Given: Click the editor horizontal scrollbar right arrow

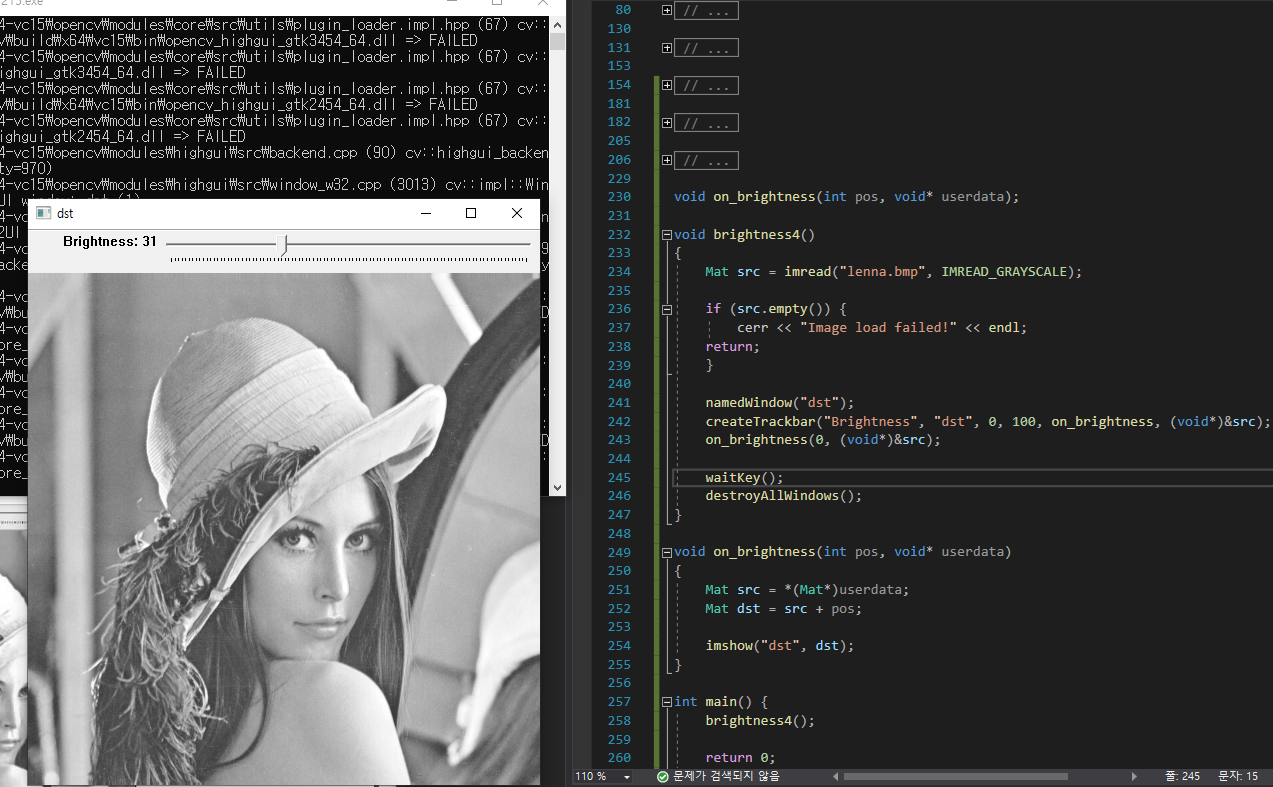Looking at the screenshot, I should pyautogui.click(x=1133, y=776).
